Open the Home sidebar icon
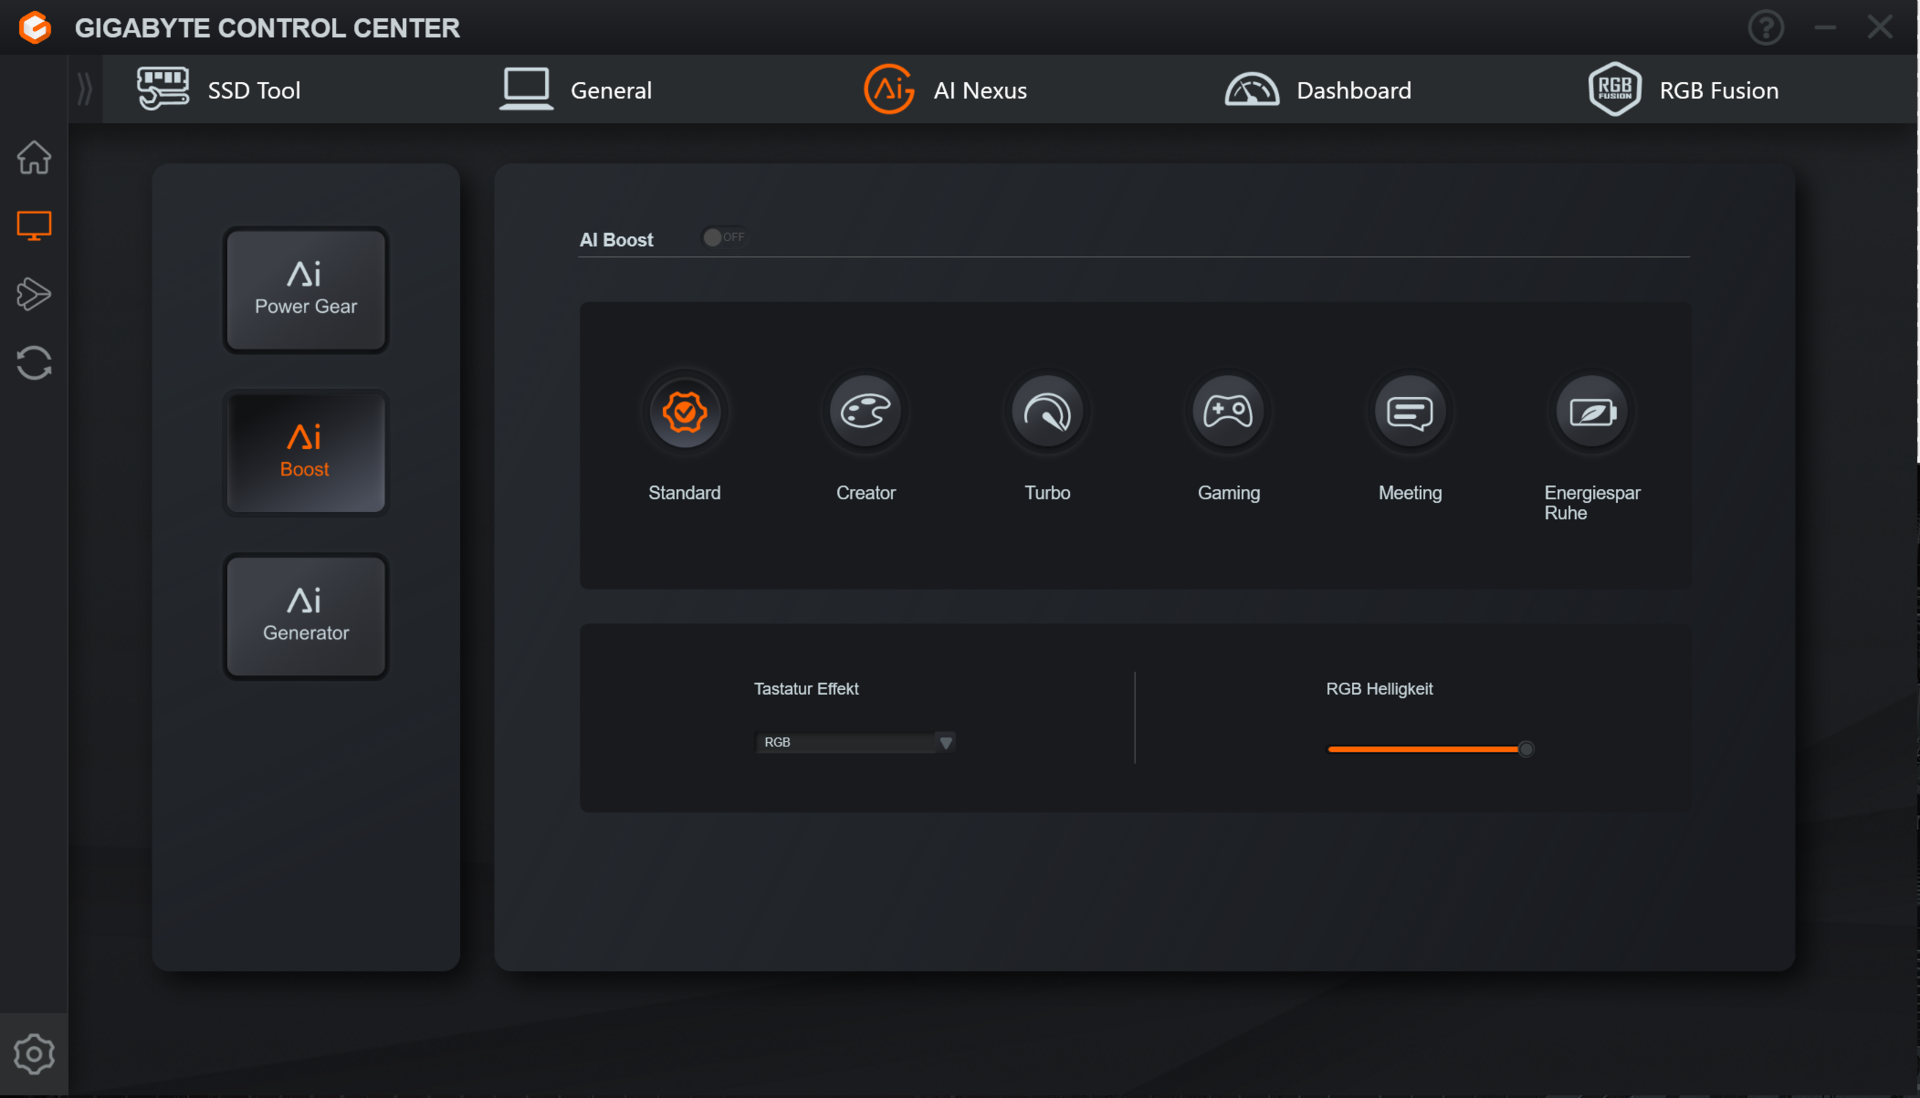1920x1098 pixels. pyautogui.click(x=34, y=157)
